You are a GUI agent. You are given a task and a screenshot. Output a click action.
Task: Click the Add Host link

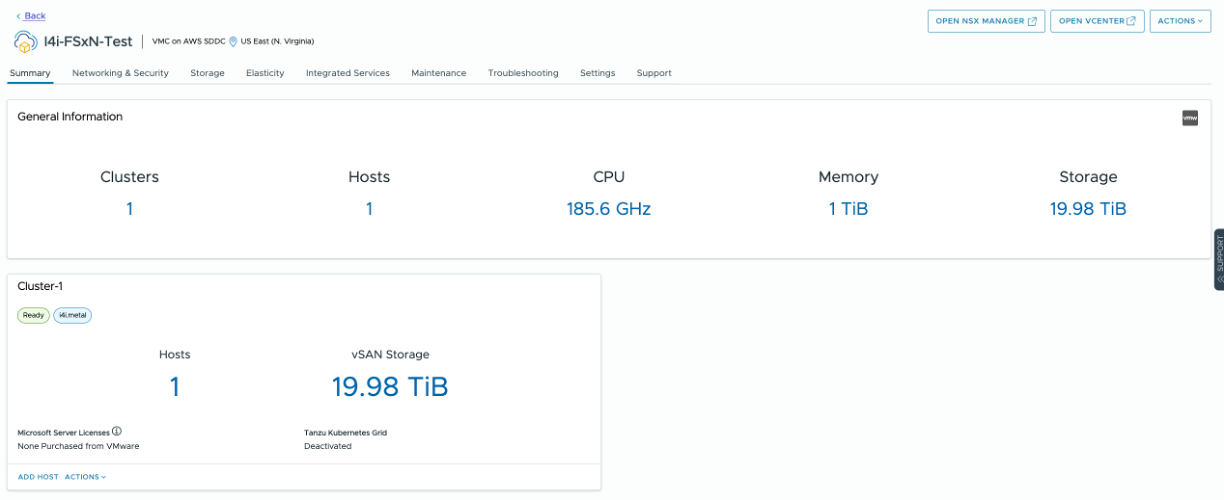click(38, 477)
